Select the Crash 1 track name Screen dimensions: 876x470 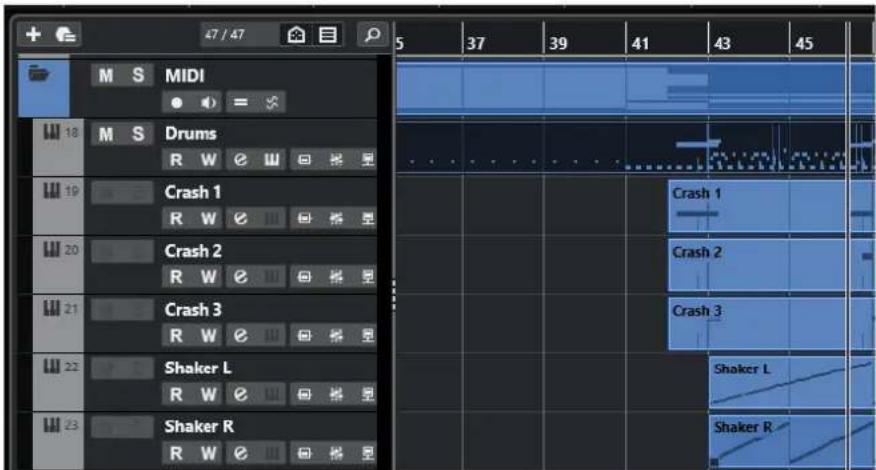point(193,192)
